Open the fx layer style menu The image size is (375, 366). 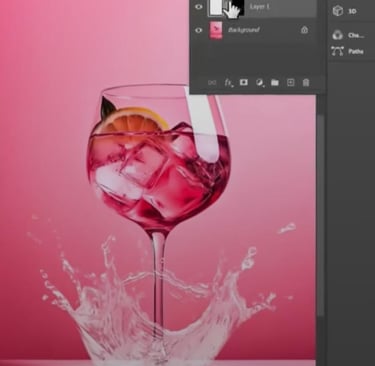click(228, 83)
